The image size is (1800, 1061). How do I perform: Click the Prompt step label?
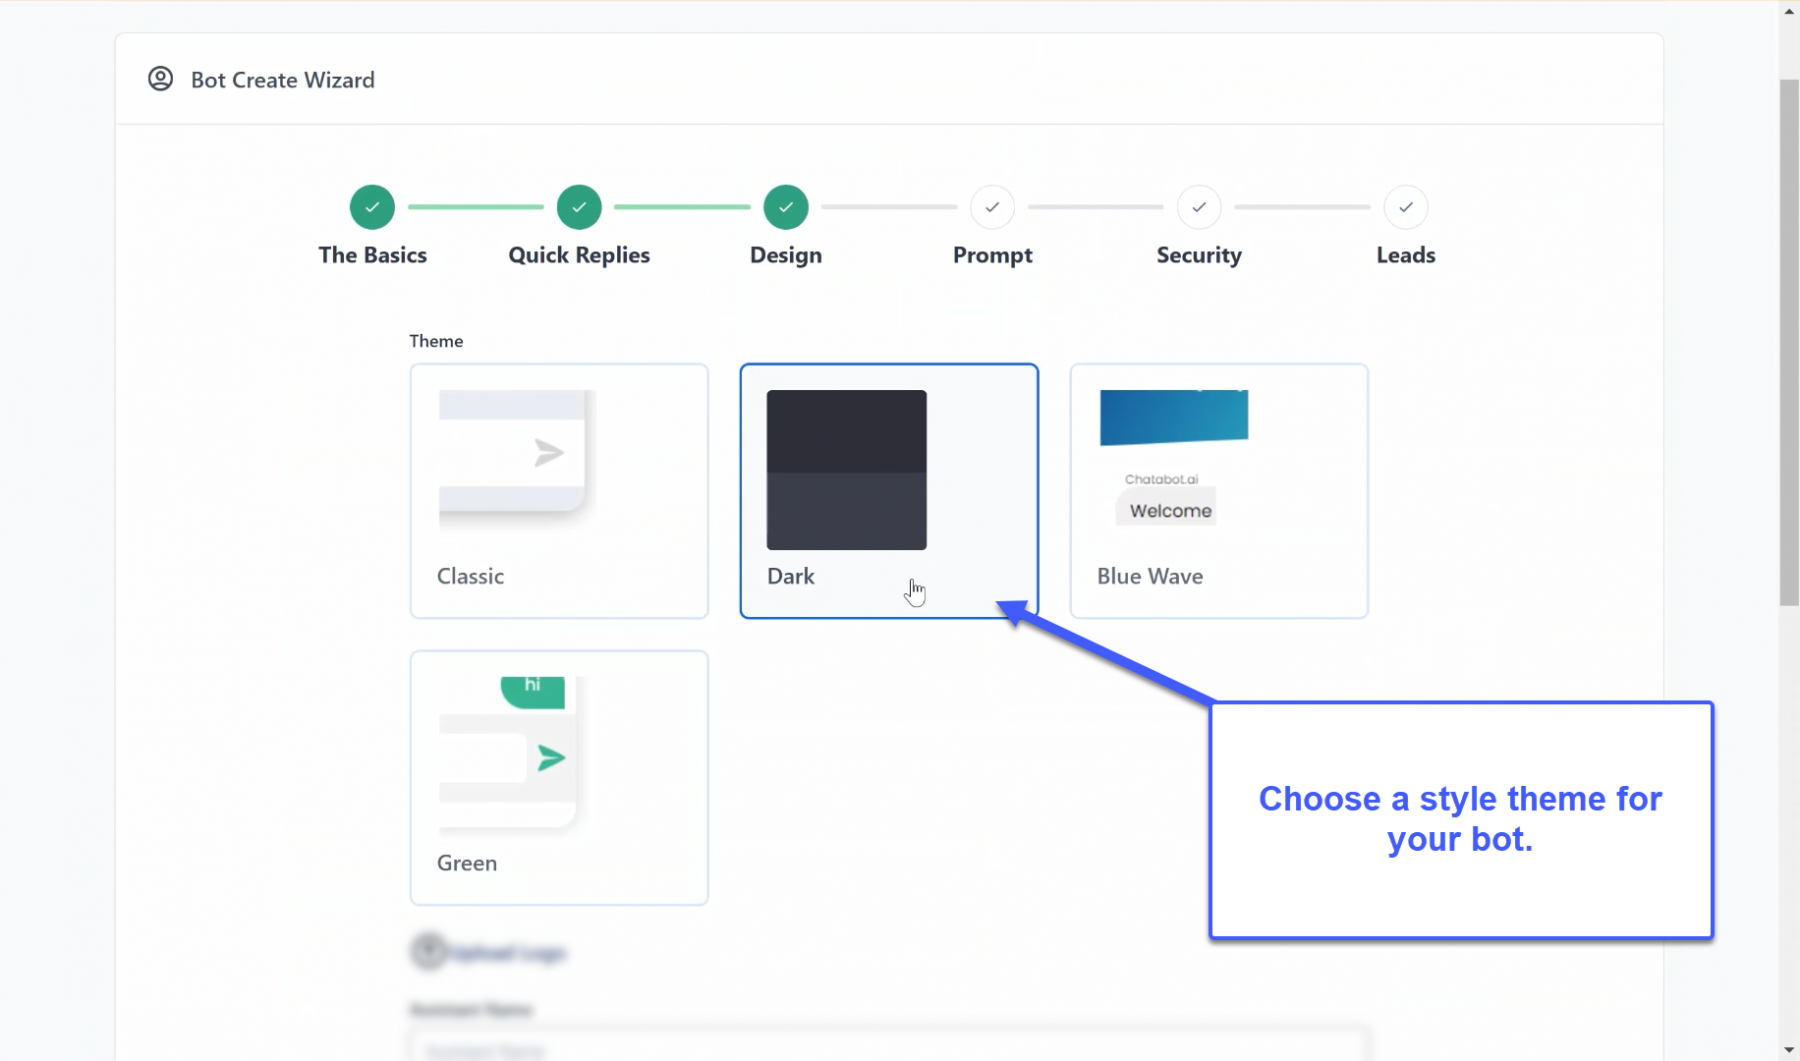click(x=992, y=255)
